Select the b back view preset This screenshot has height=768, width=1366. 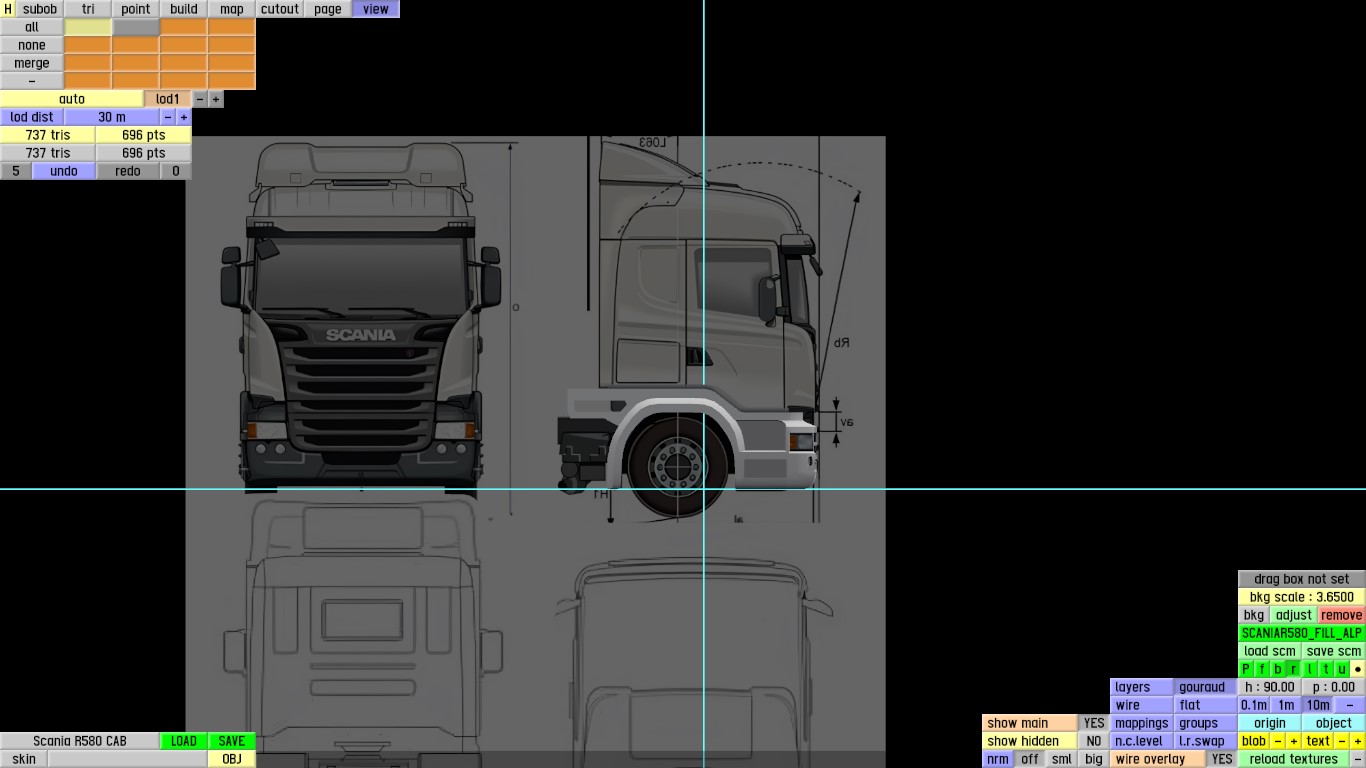click(1278, 669)
